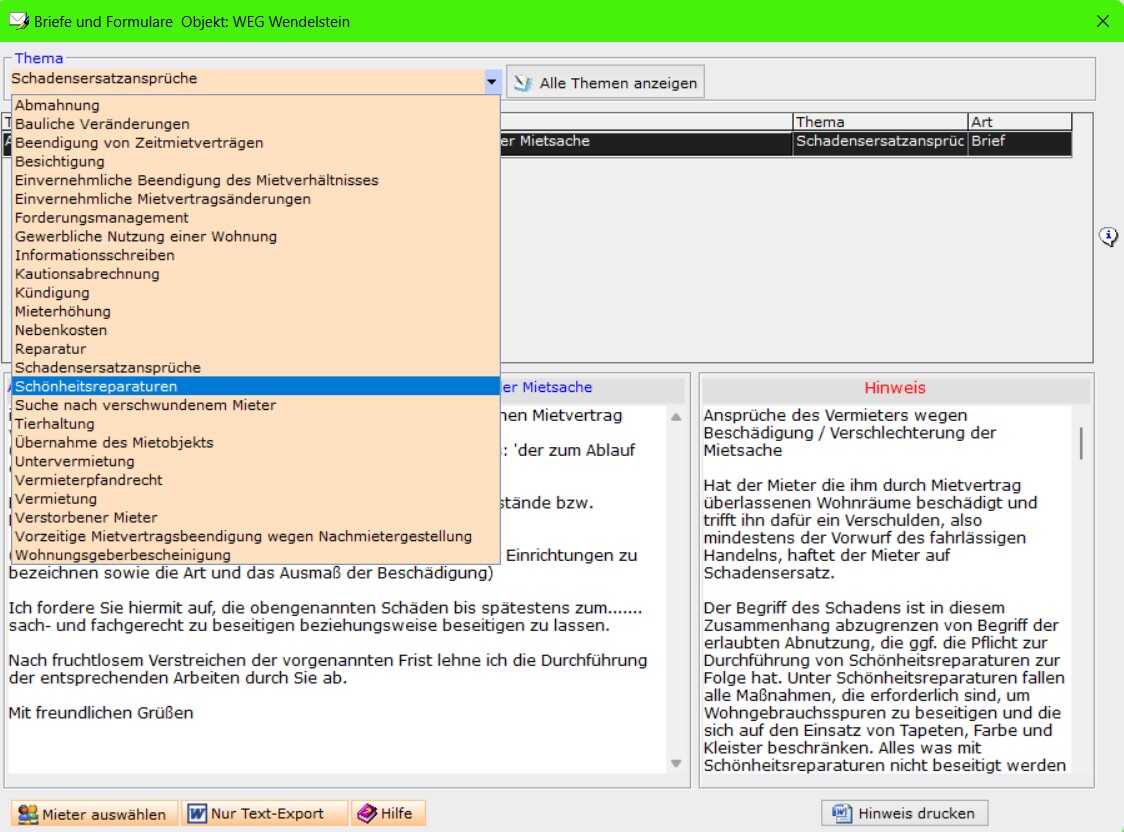Open Hilfe button
Viewport: 1124px width, 832px height.
pos(388,813)
